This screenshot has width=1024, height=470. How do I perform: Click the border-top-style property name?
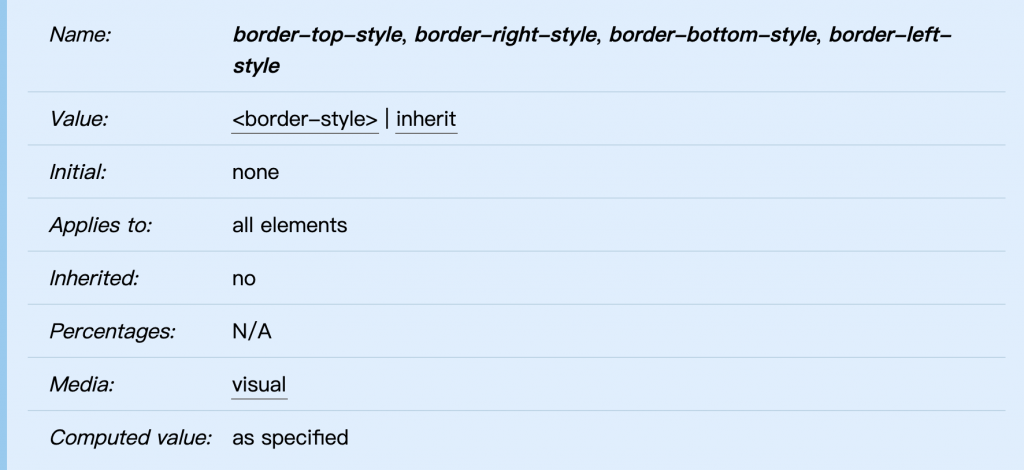pos(317,35)
